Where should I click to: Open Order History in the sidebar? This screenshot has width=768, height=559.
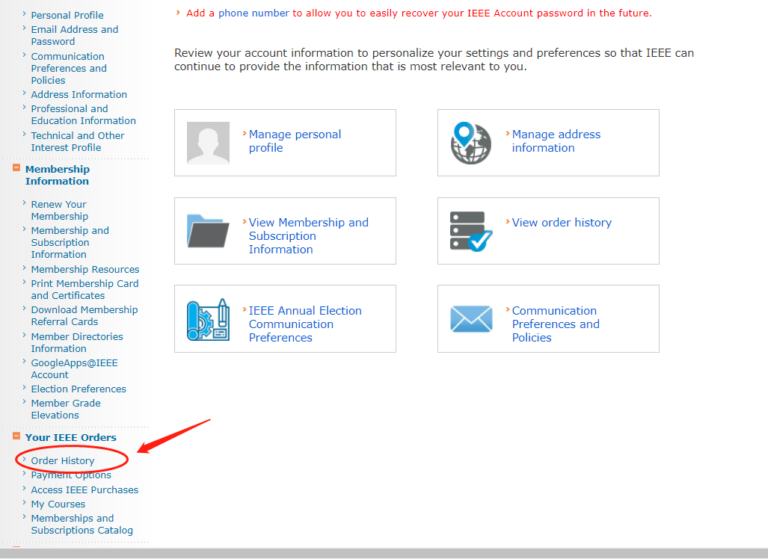tap(62, 461)
